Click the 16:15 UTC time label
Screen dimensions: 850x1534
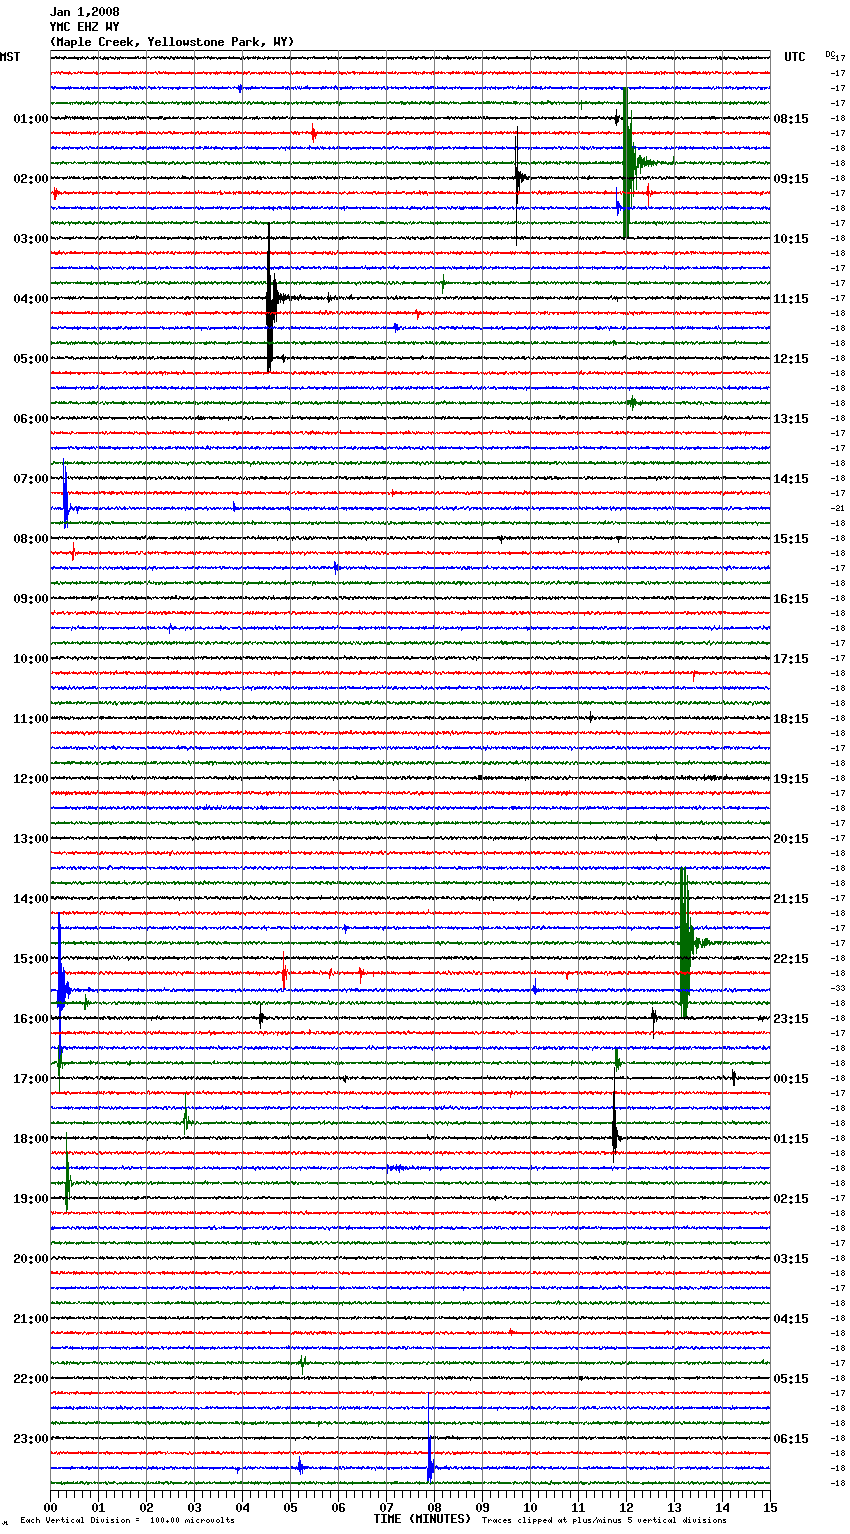791,599
